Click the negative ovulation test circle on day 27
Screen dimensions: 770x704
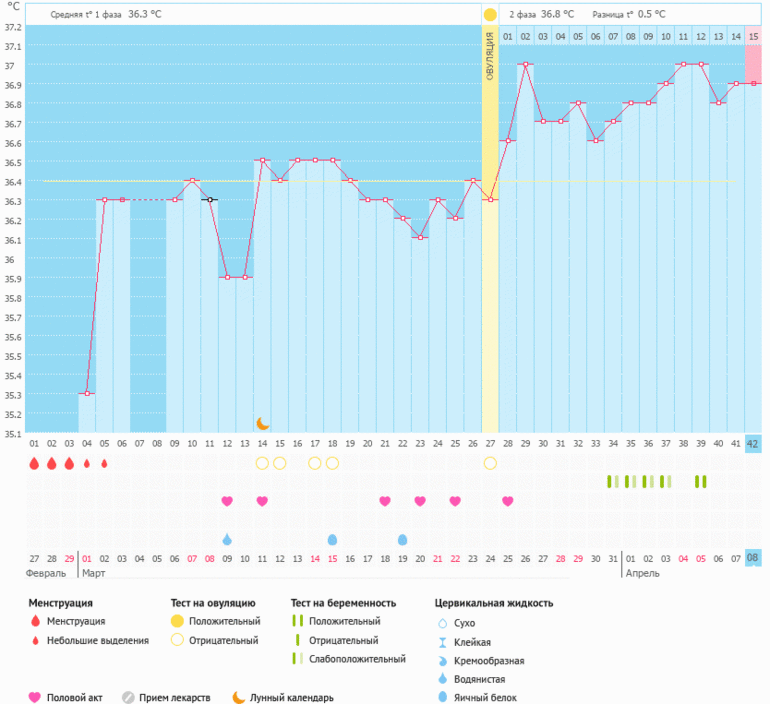coord(490,463)
